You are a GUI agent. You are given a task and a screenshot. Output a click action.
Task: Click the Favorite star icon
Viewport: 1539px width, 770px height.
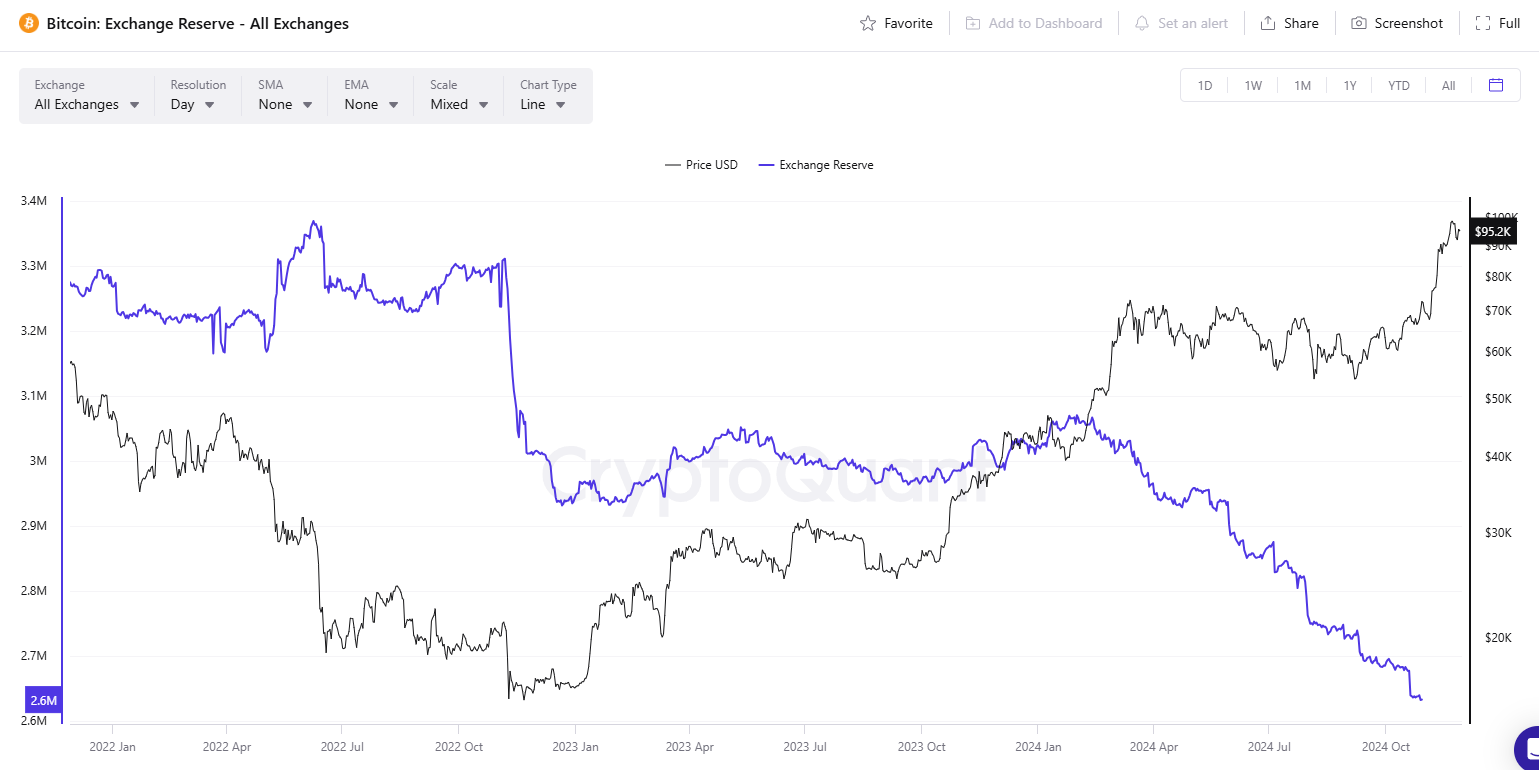868,23
